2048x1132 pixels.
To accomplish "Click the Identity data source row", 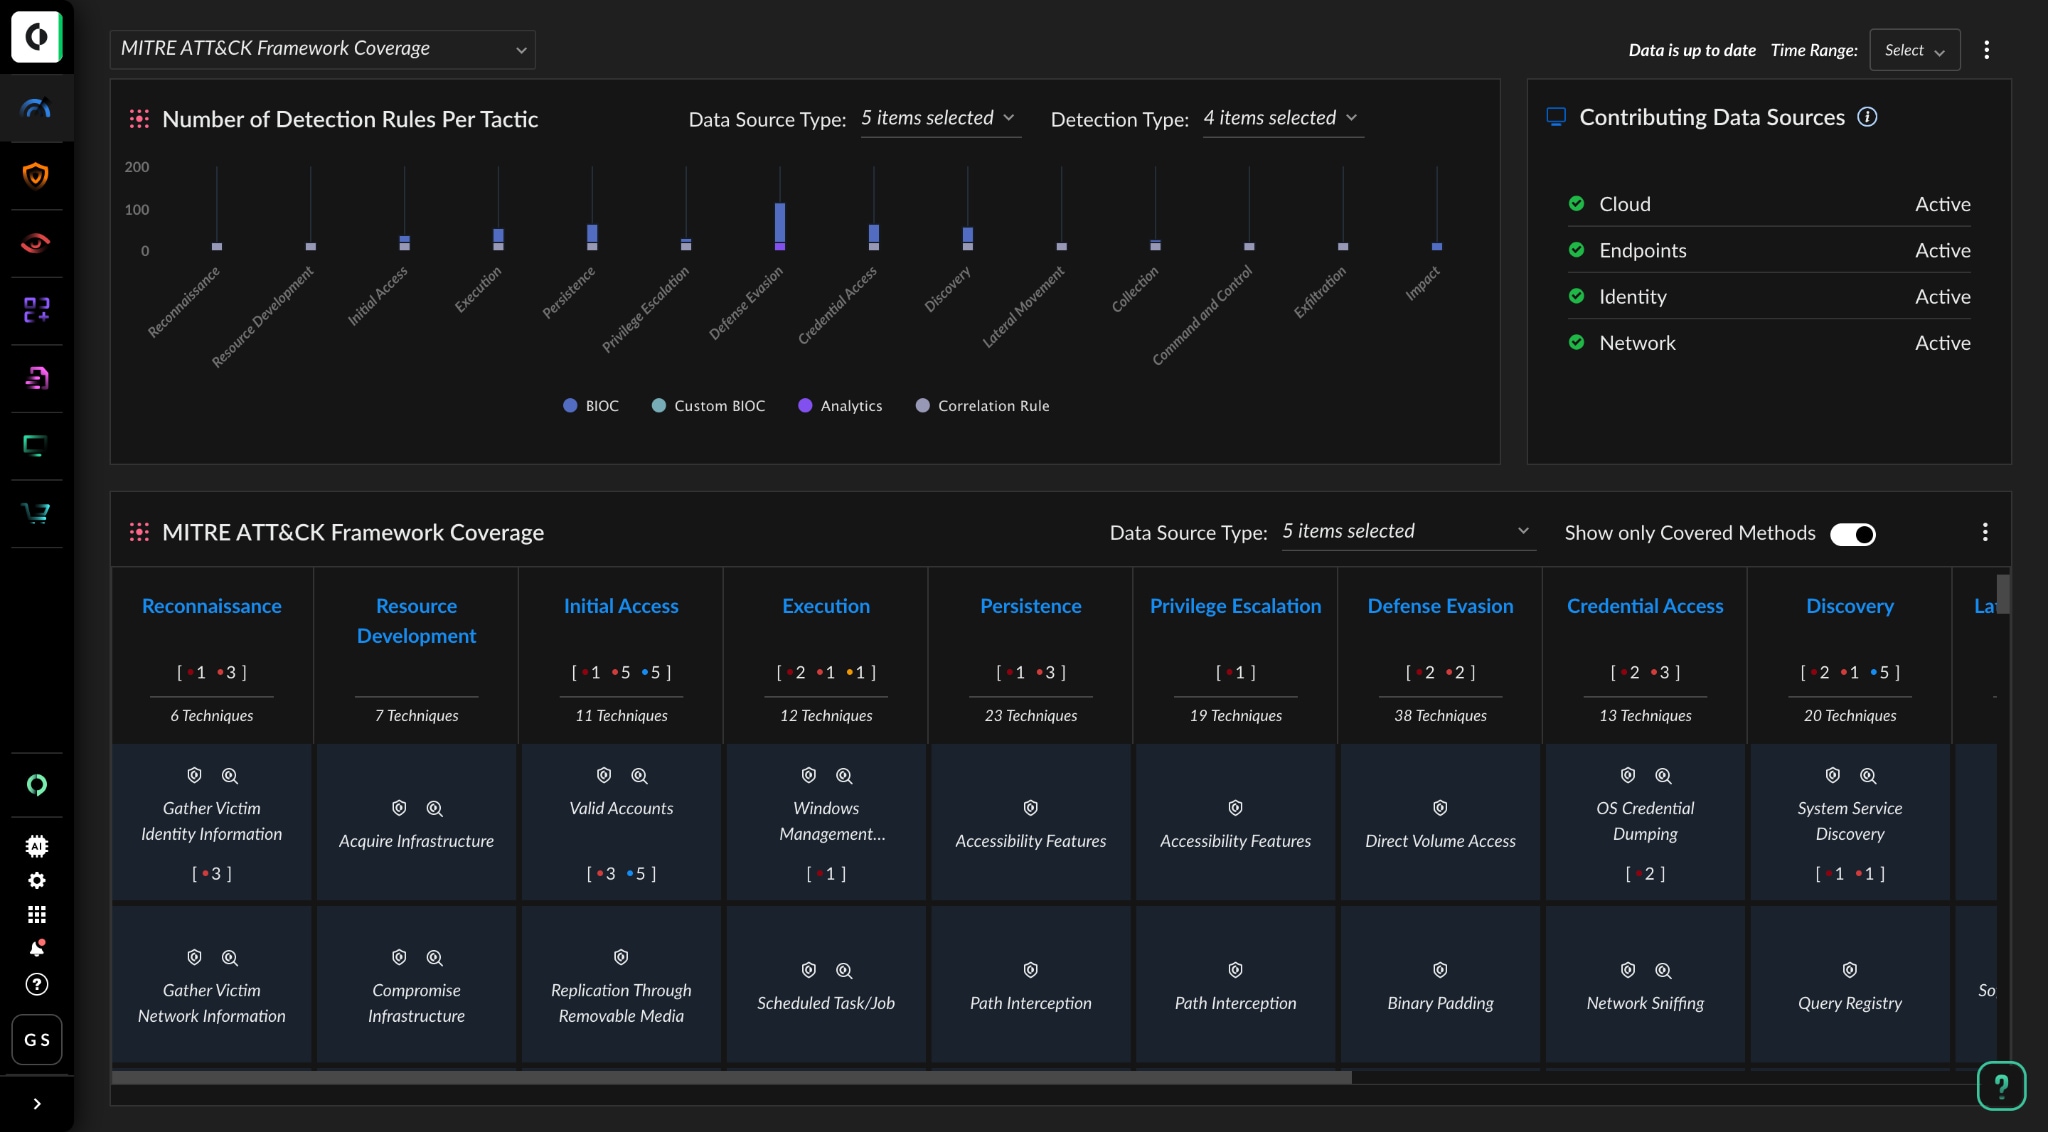I will (1769, 297).
